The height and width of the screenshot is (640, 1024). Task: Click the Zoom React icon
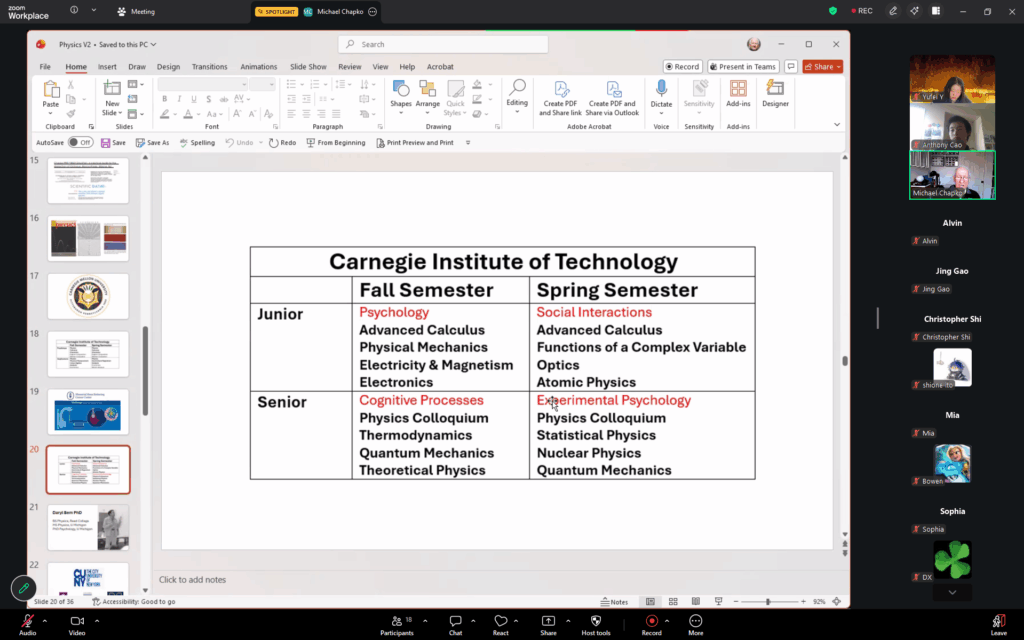coord(500,621)
